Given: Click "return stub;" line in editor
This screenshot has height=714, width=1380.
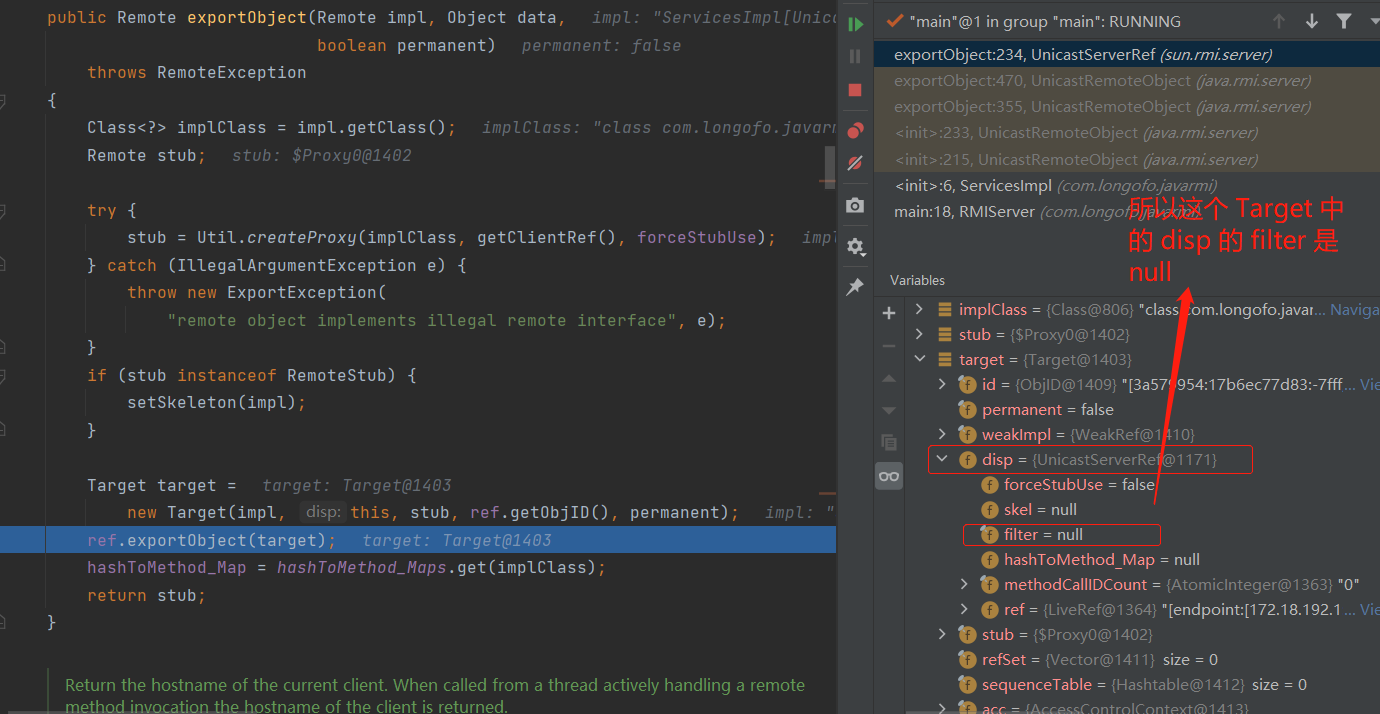Looking at the screenshot, I should (146, 595).
